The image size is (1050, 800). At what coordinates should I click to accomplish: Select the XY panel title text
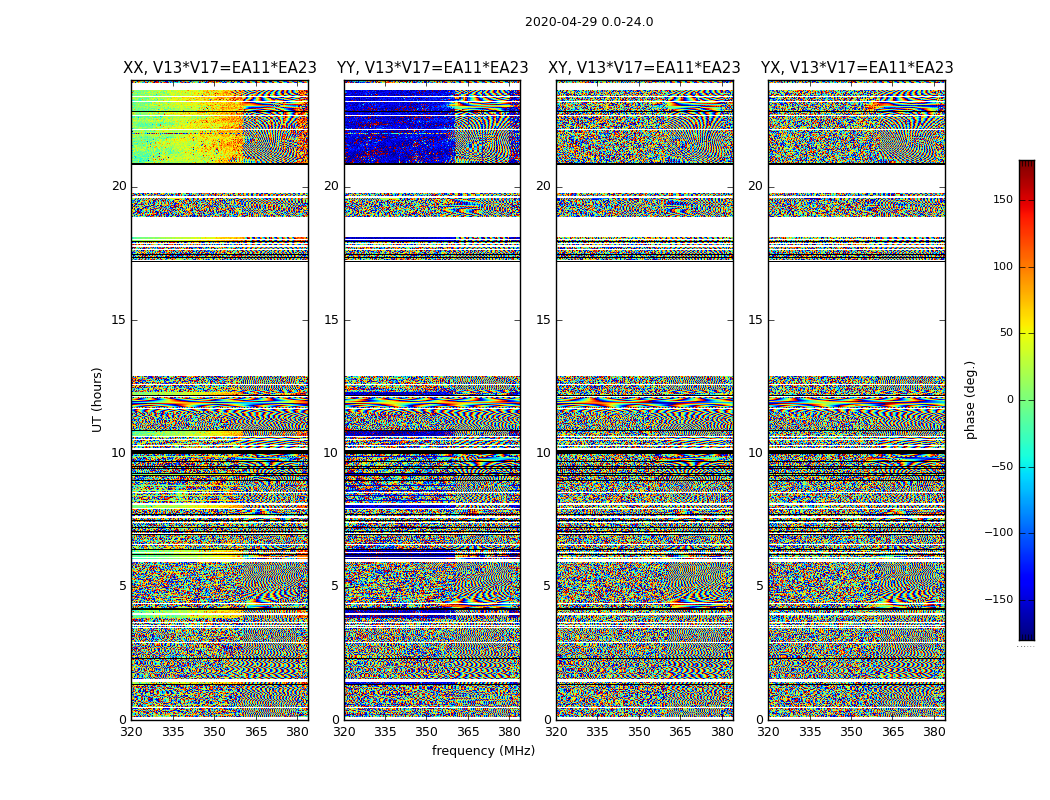point(644,68)
